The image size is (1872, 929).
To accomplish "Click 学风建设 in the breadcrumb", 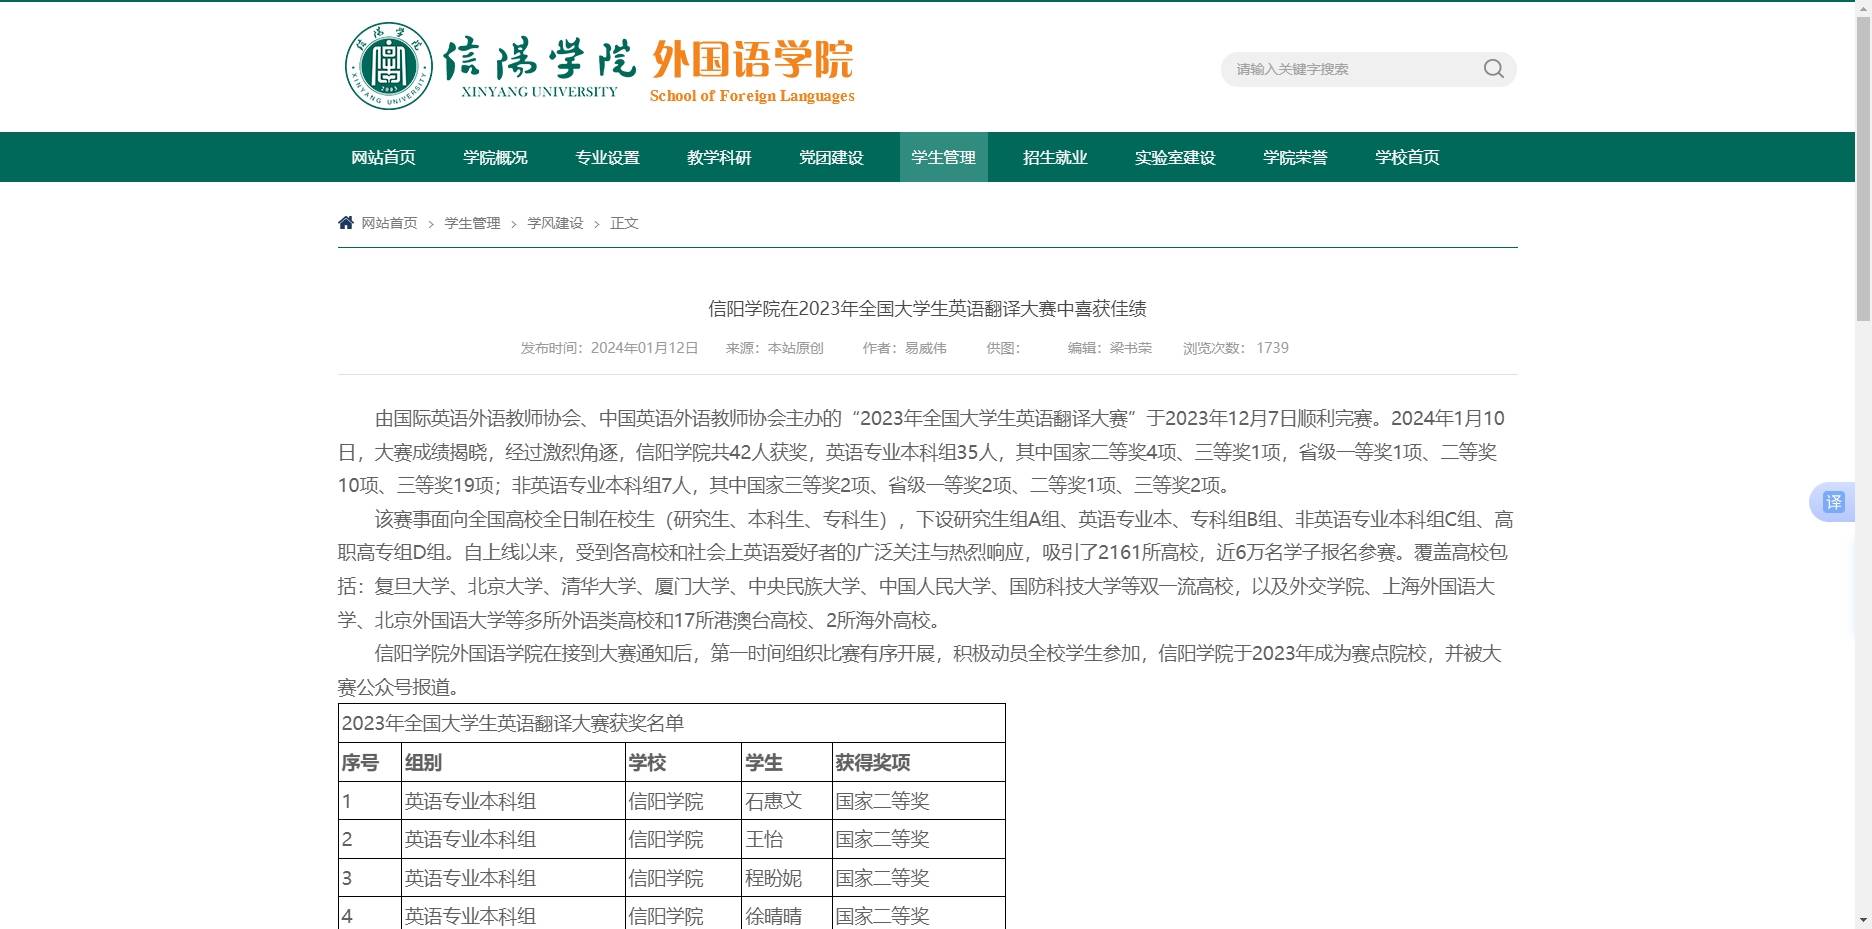I will coord(555,223).
